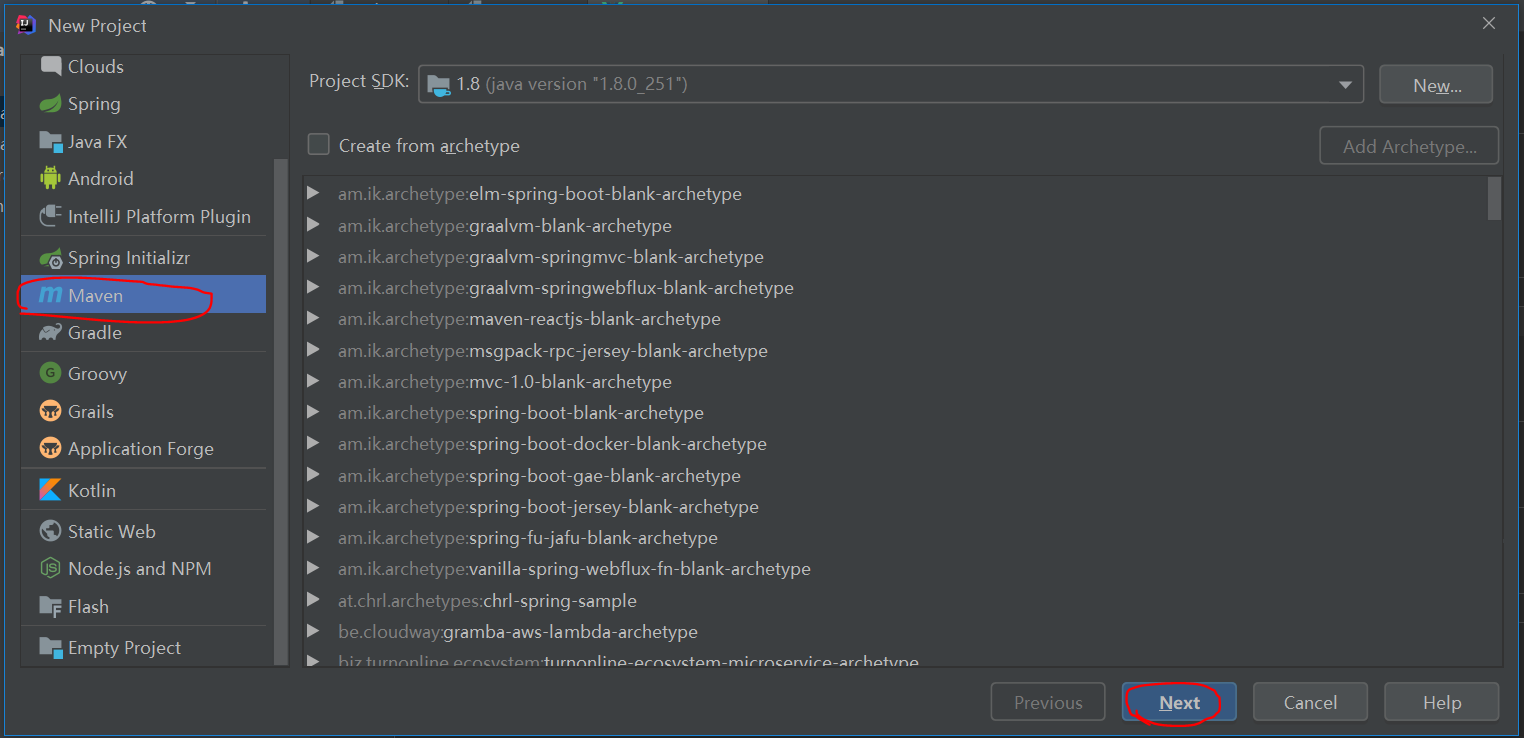Viewport: 1524px width, 738px height.
Task: Select the Spring label in project types
Action: tap(94, 104)
